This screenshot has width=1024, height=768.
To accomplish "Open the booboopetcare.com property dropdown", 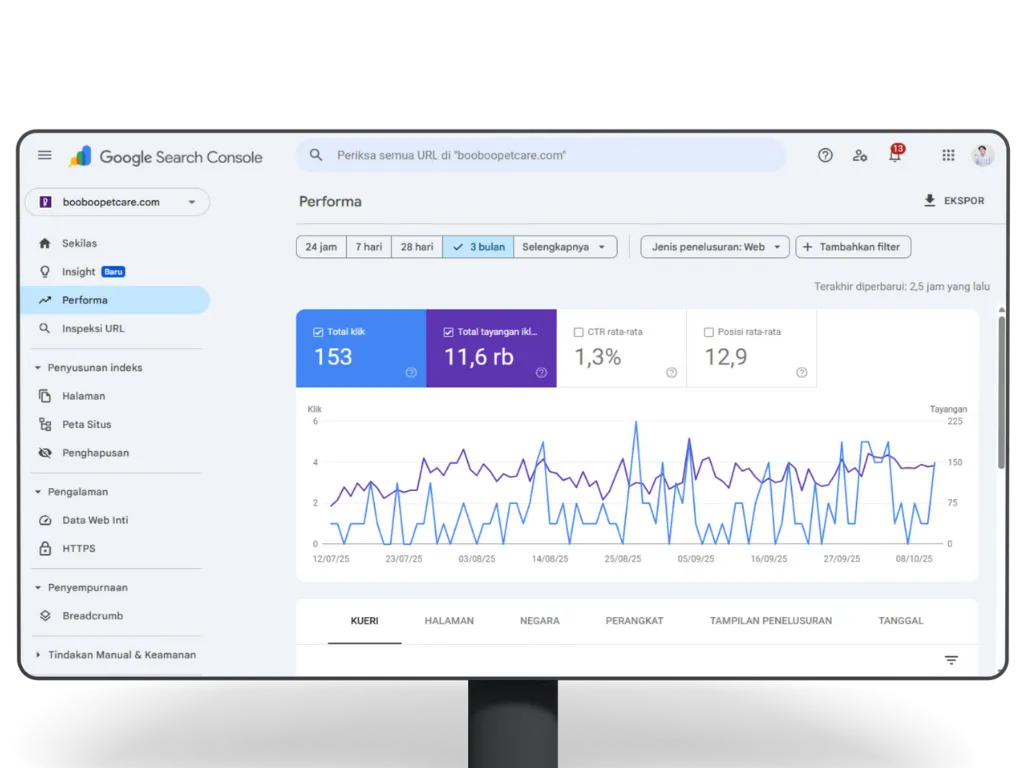I will click(x=117, y=202).
